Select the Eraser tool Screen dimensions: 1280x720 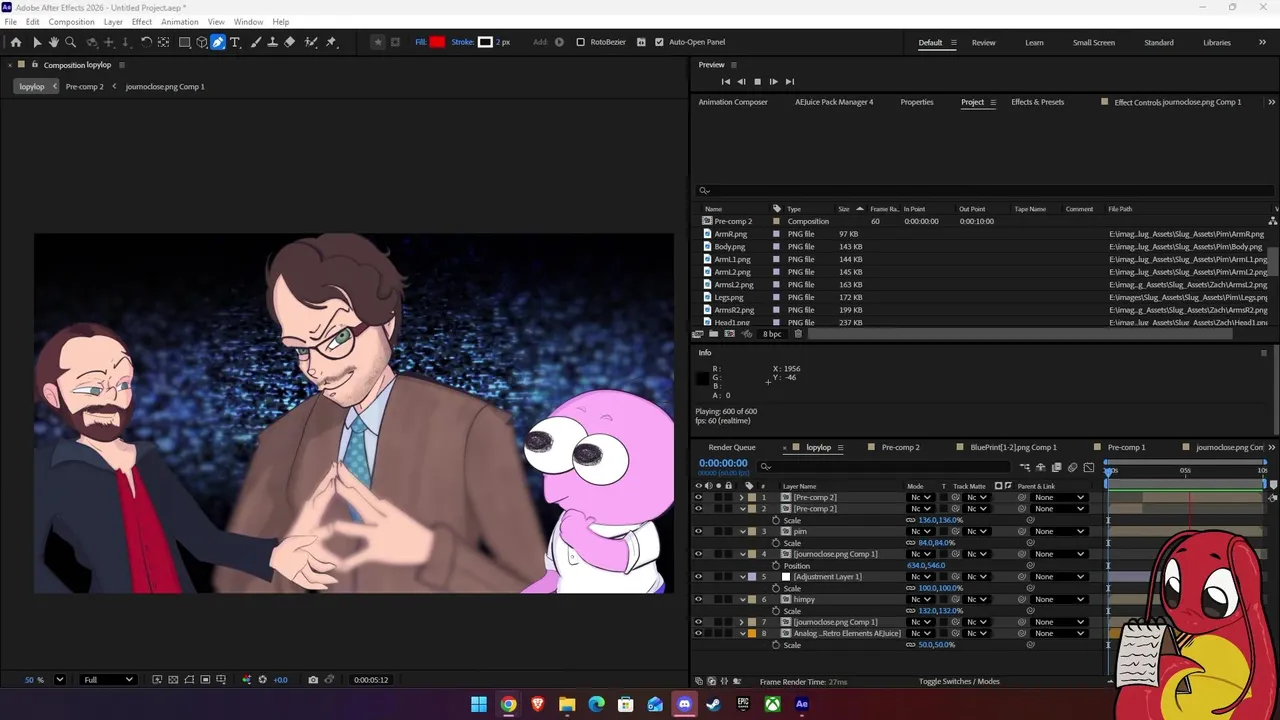[x=290, y=42]
